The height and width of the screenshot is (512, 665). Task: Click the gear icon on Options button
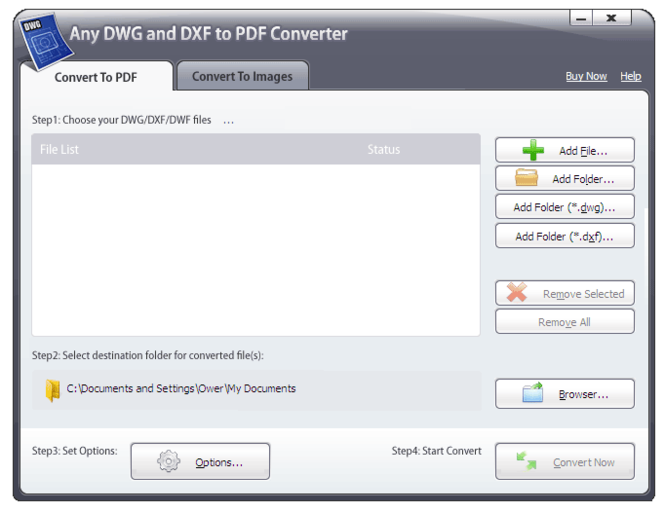pos(169,461)
